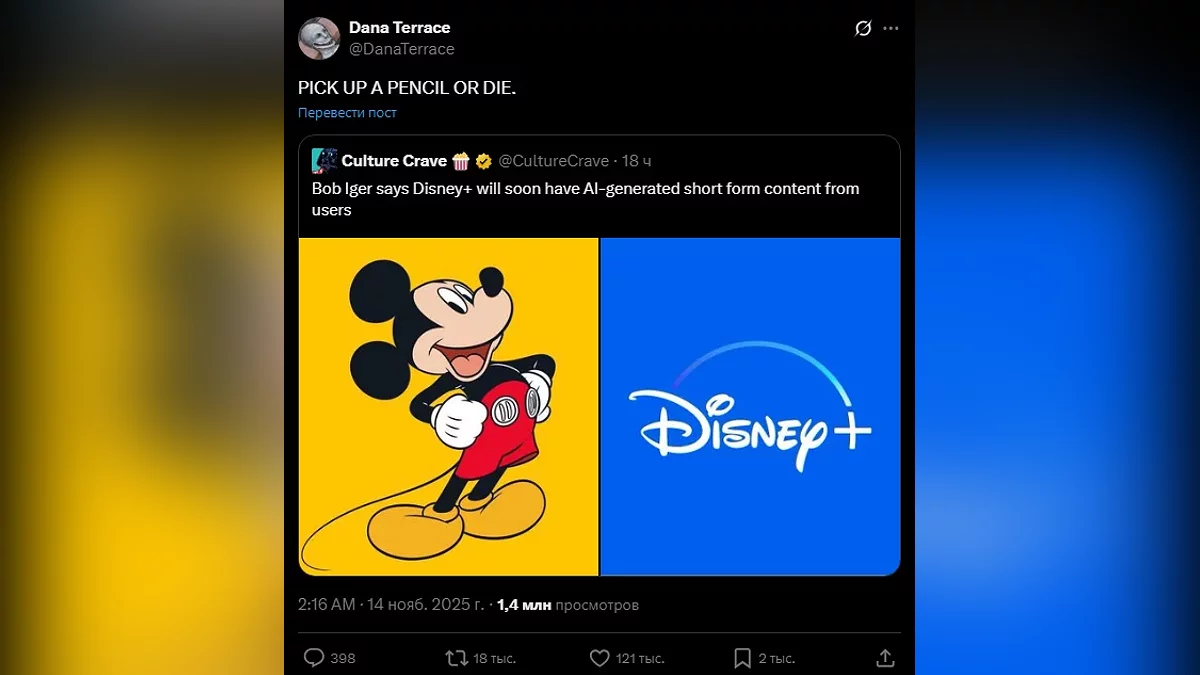Viewport: 1200px width, 675px height.
Task: Open the Grok icon beside the post header
Action: pos(863,29)
